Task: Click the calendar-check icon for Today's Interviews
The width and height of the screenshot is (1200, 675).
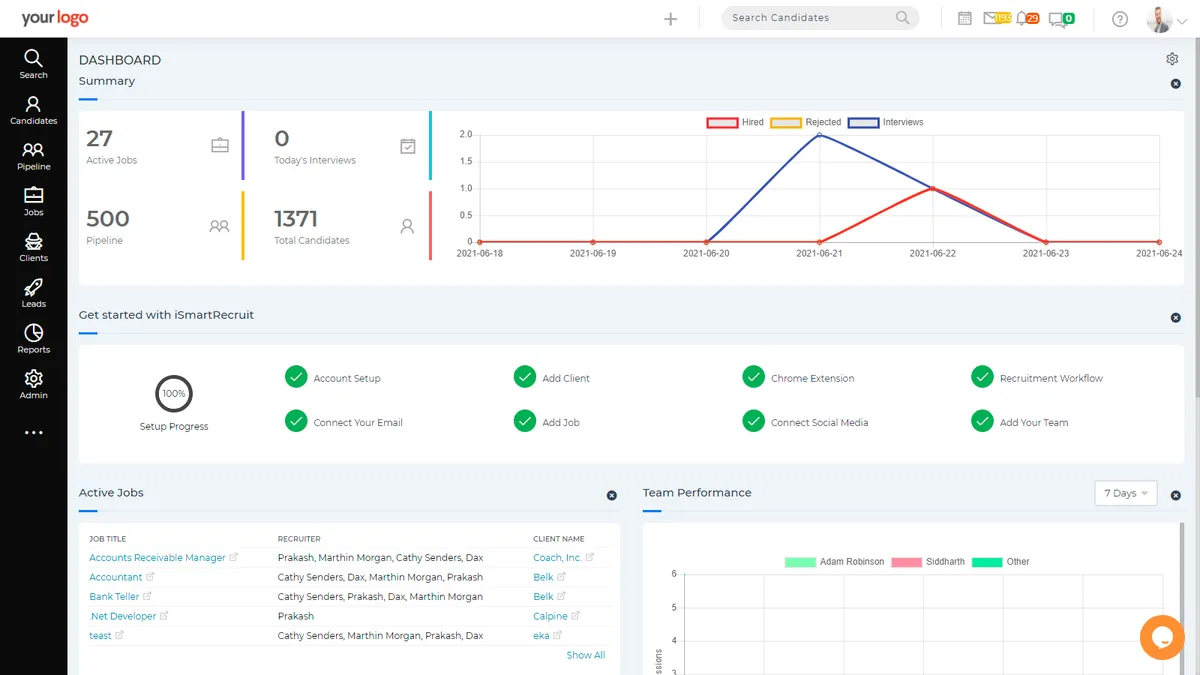Action: click(x=408, y=146)
